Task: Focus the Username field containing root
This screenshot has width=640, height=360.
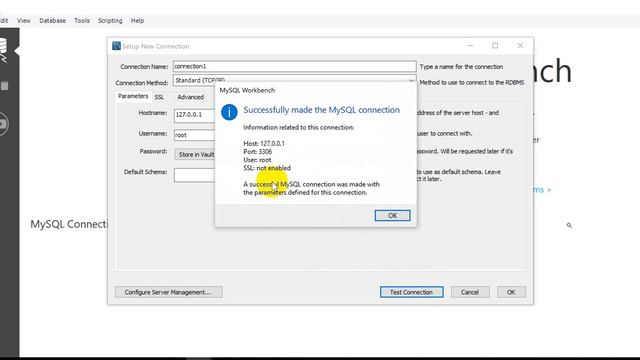Action: (194, 135)
